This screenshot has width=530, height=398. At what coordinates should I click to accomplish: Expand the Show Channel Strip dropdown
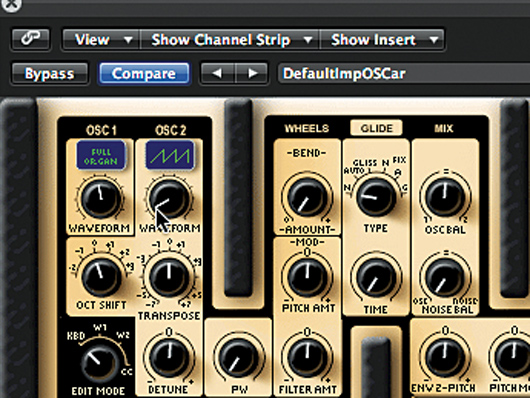[x=230, y=40]
